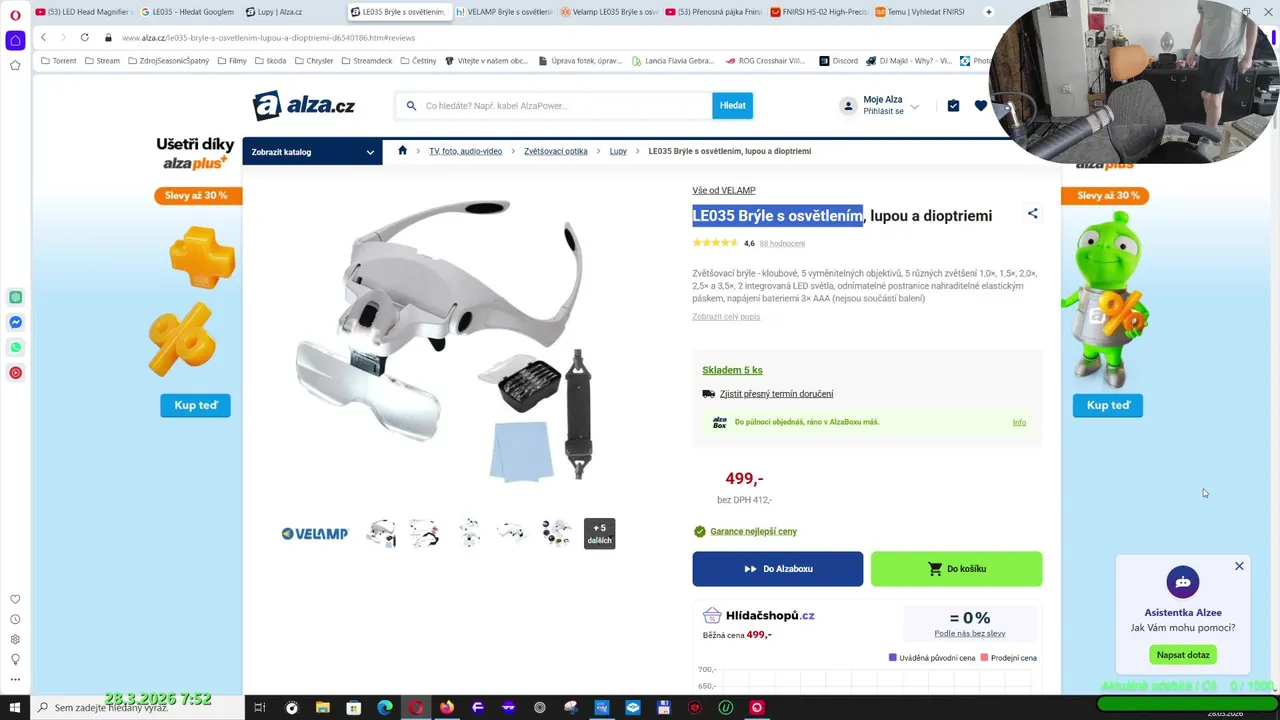Click the address bar URL
The image size is (1280, 720).
tap(268, 38)
